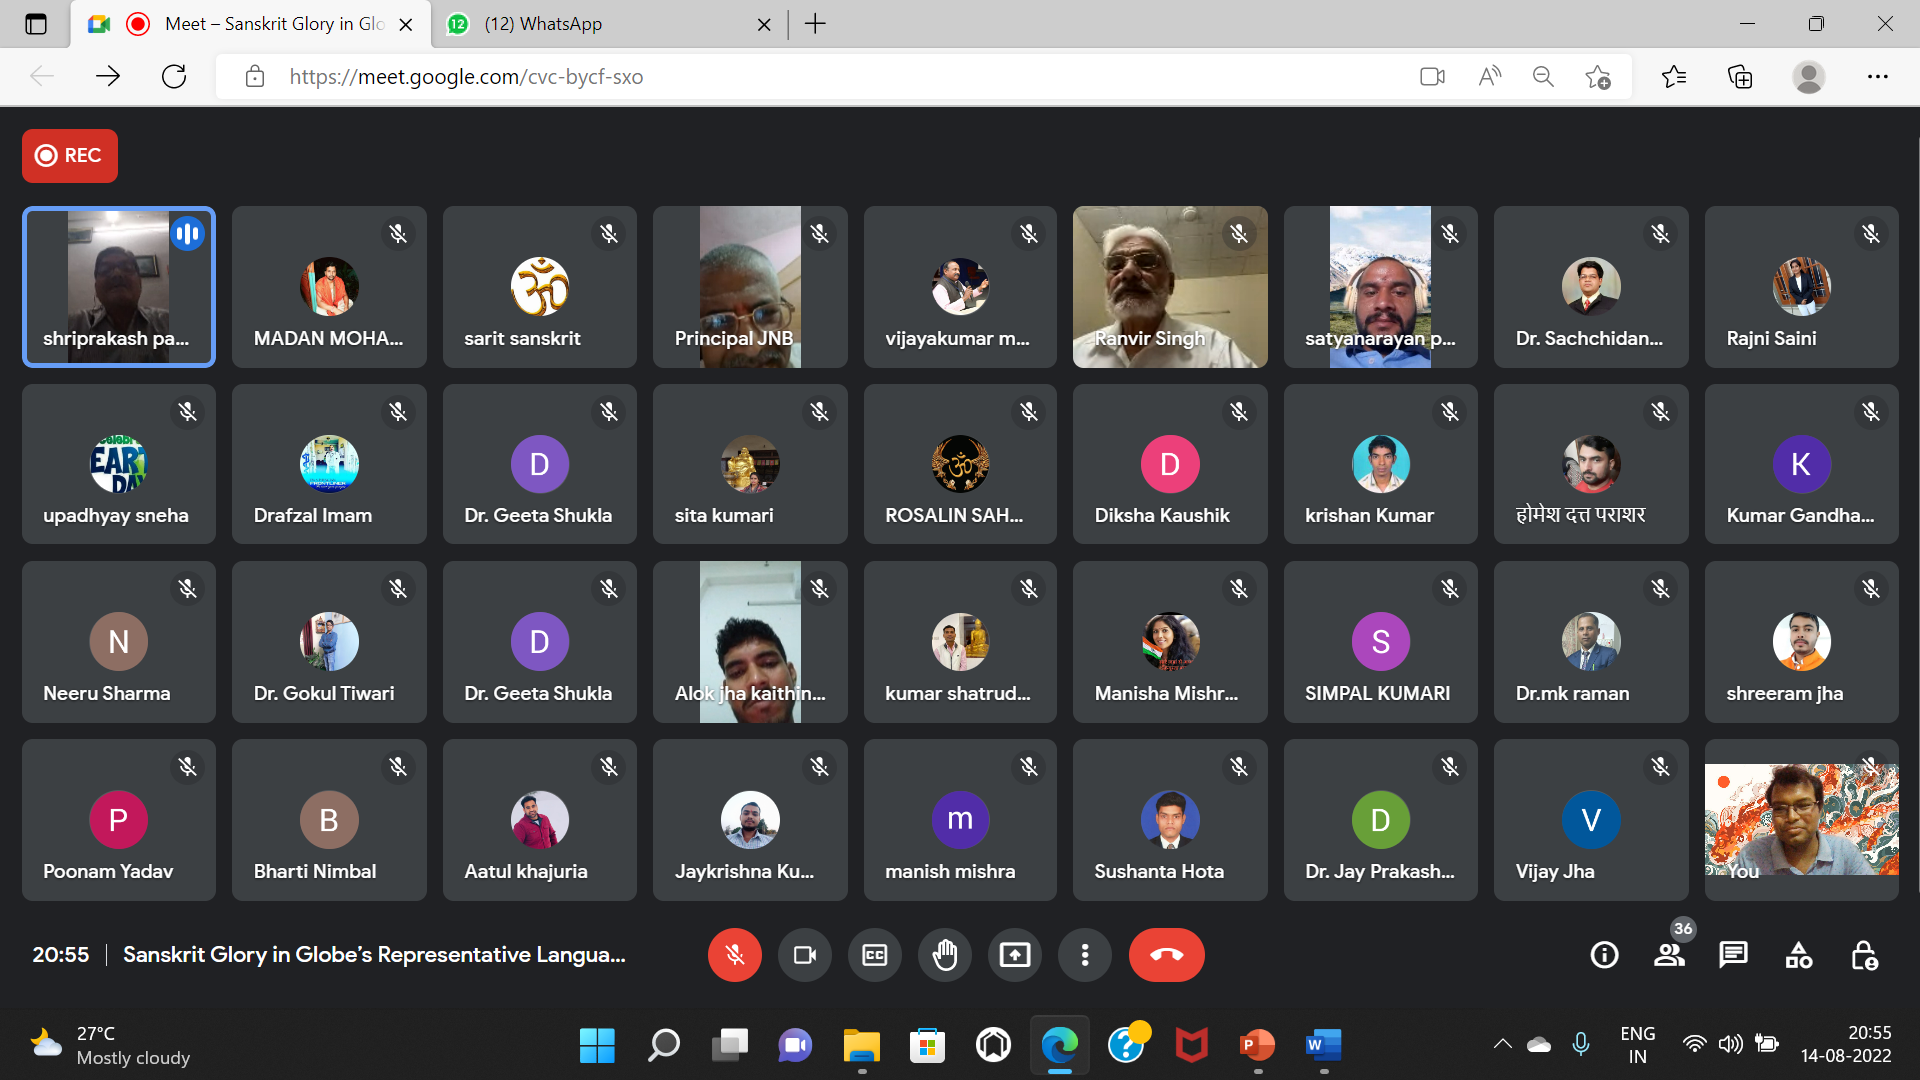
Task: Open the in-call chat panel
Action: 1733,955
